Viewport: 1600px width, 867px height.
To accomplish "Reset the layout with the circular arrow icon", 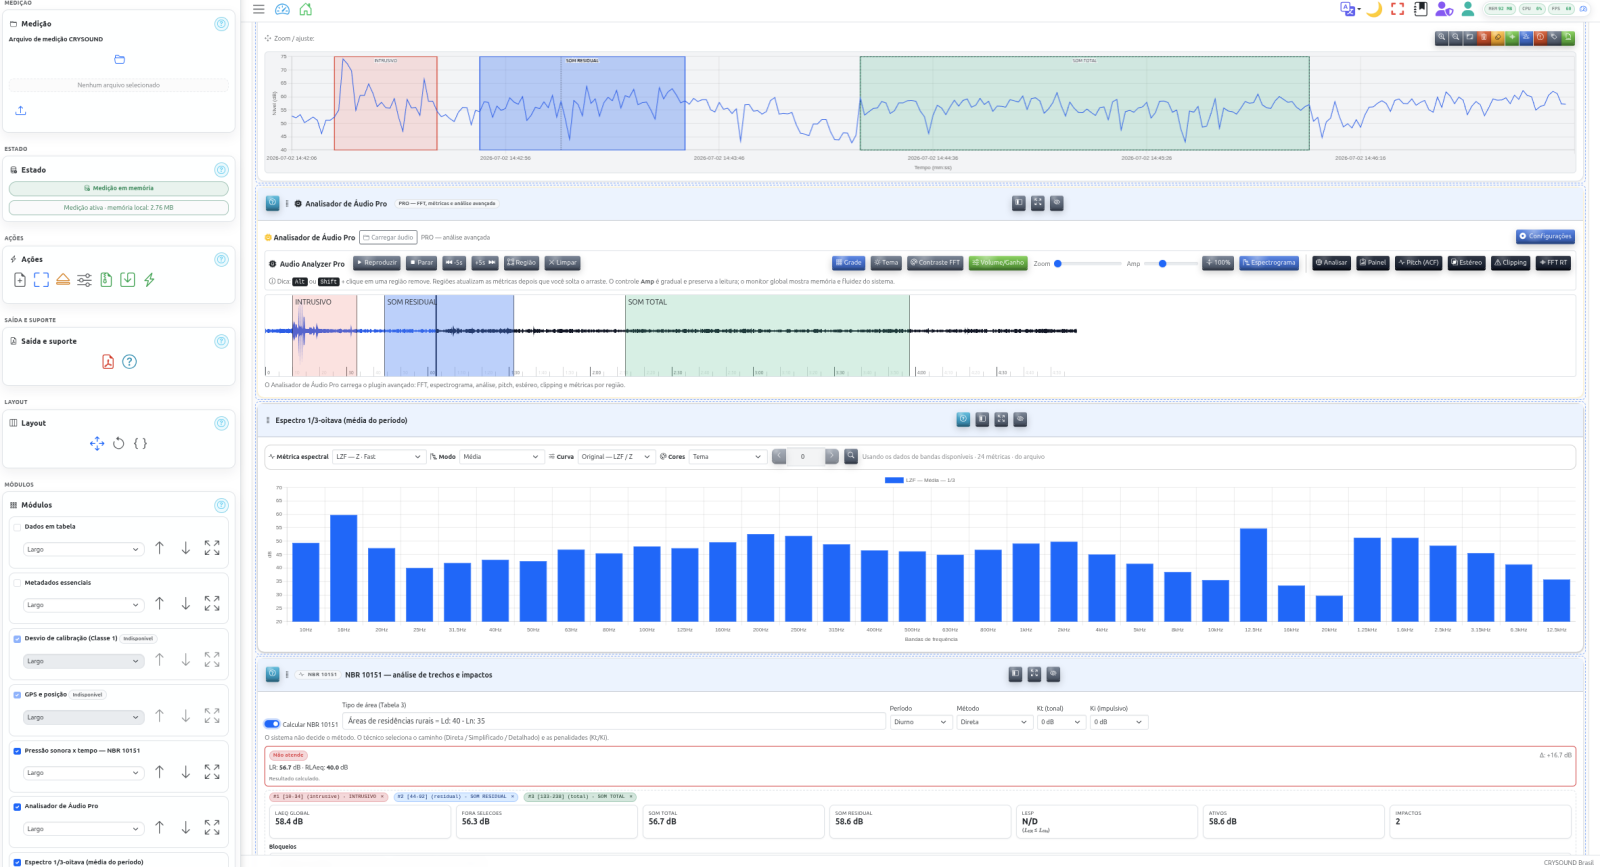I will [x=119, y=443].
